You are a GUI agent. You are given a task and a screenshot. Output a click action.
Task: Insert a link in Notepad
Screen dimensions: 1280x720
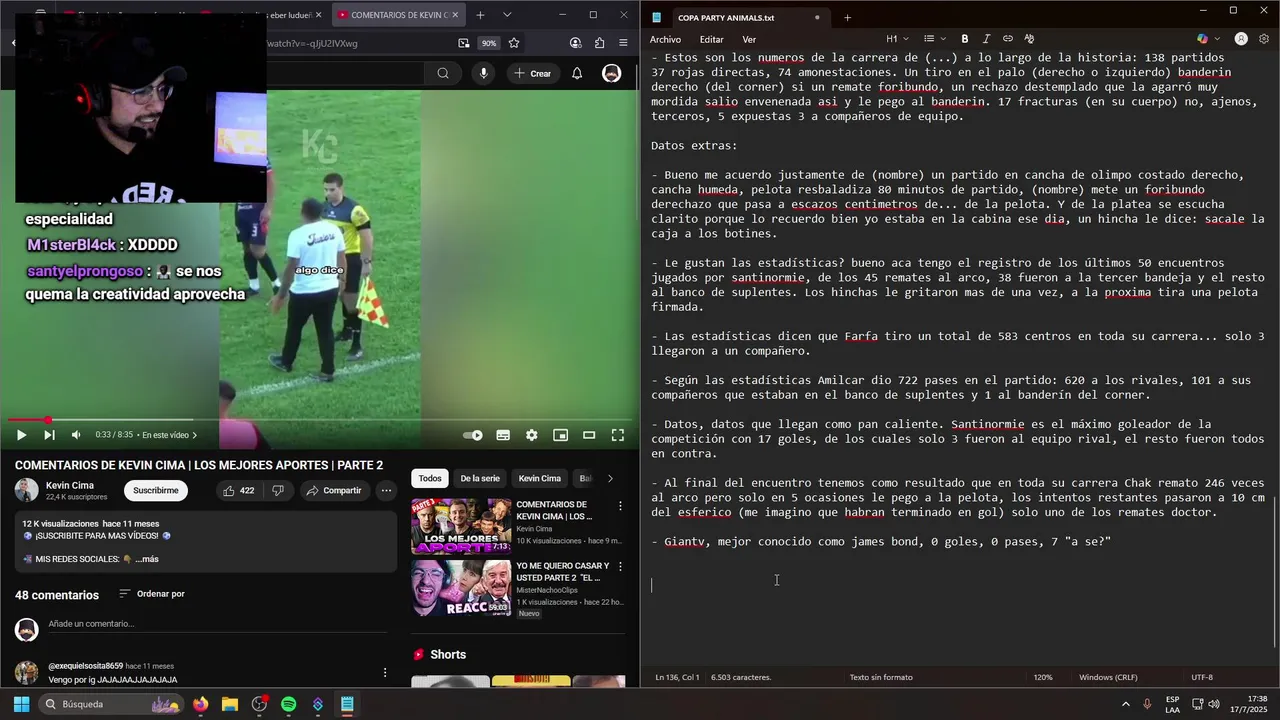[x=1008, y=39]
